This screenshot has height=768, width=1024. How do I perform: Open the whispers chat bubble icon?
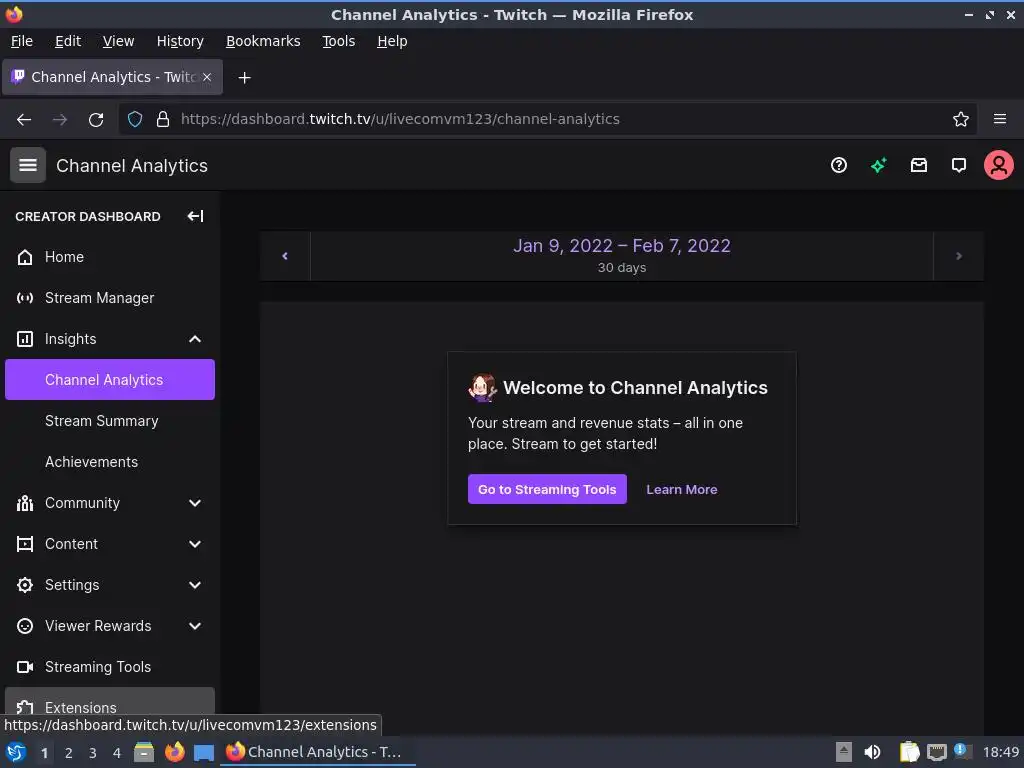pos(959,165)
